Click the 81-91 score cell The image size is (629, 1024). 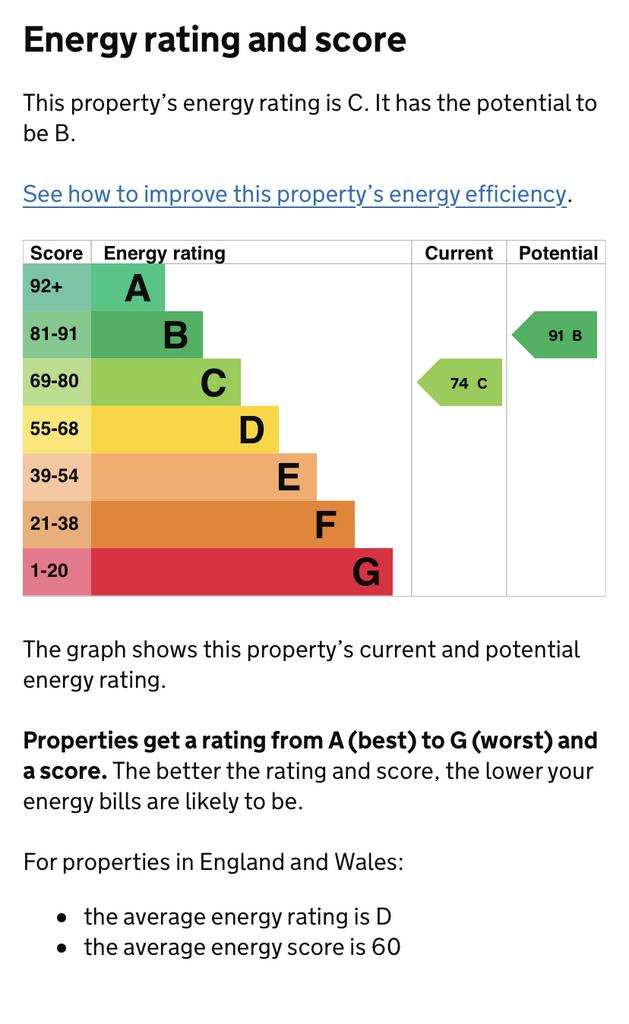pos(57,334)
